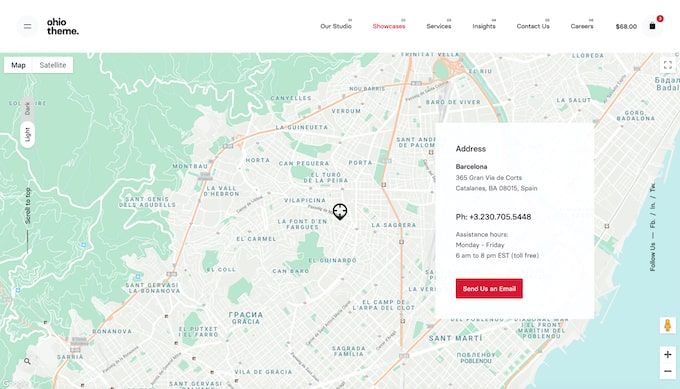Image resolution: width=680 pixels, height=389 pixels.
Task: Select the Map view type
Action: pyautogui.click(x=18, y=65)
